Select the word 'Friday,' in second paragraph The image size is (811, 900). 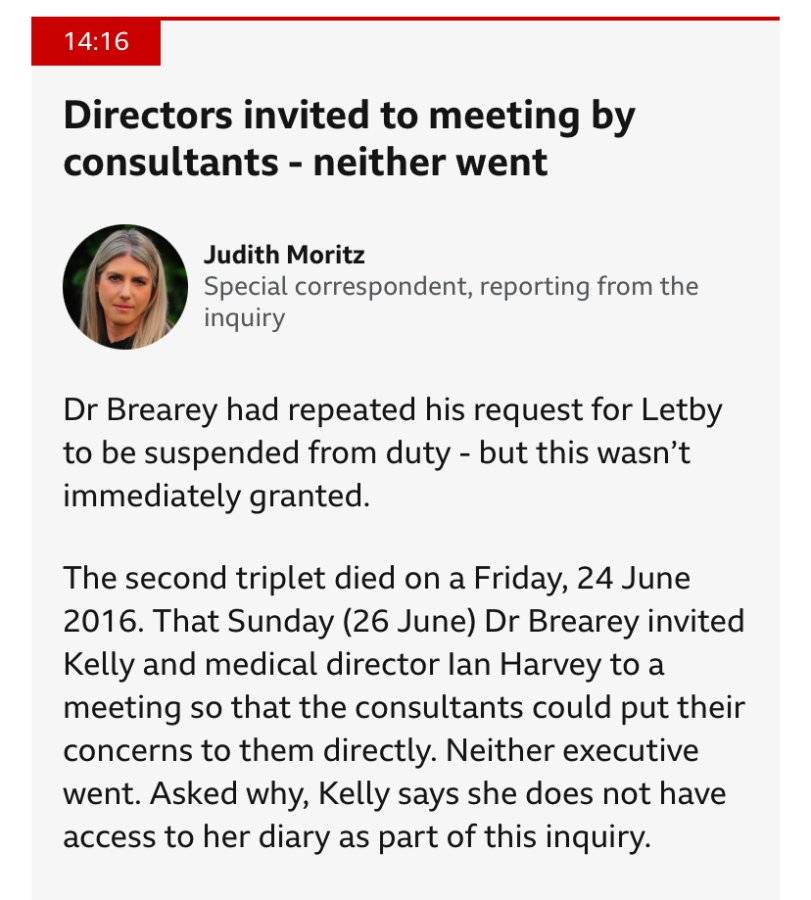521,579
